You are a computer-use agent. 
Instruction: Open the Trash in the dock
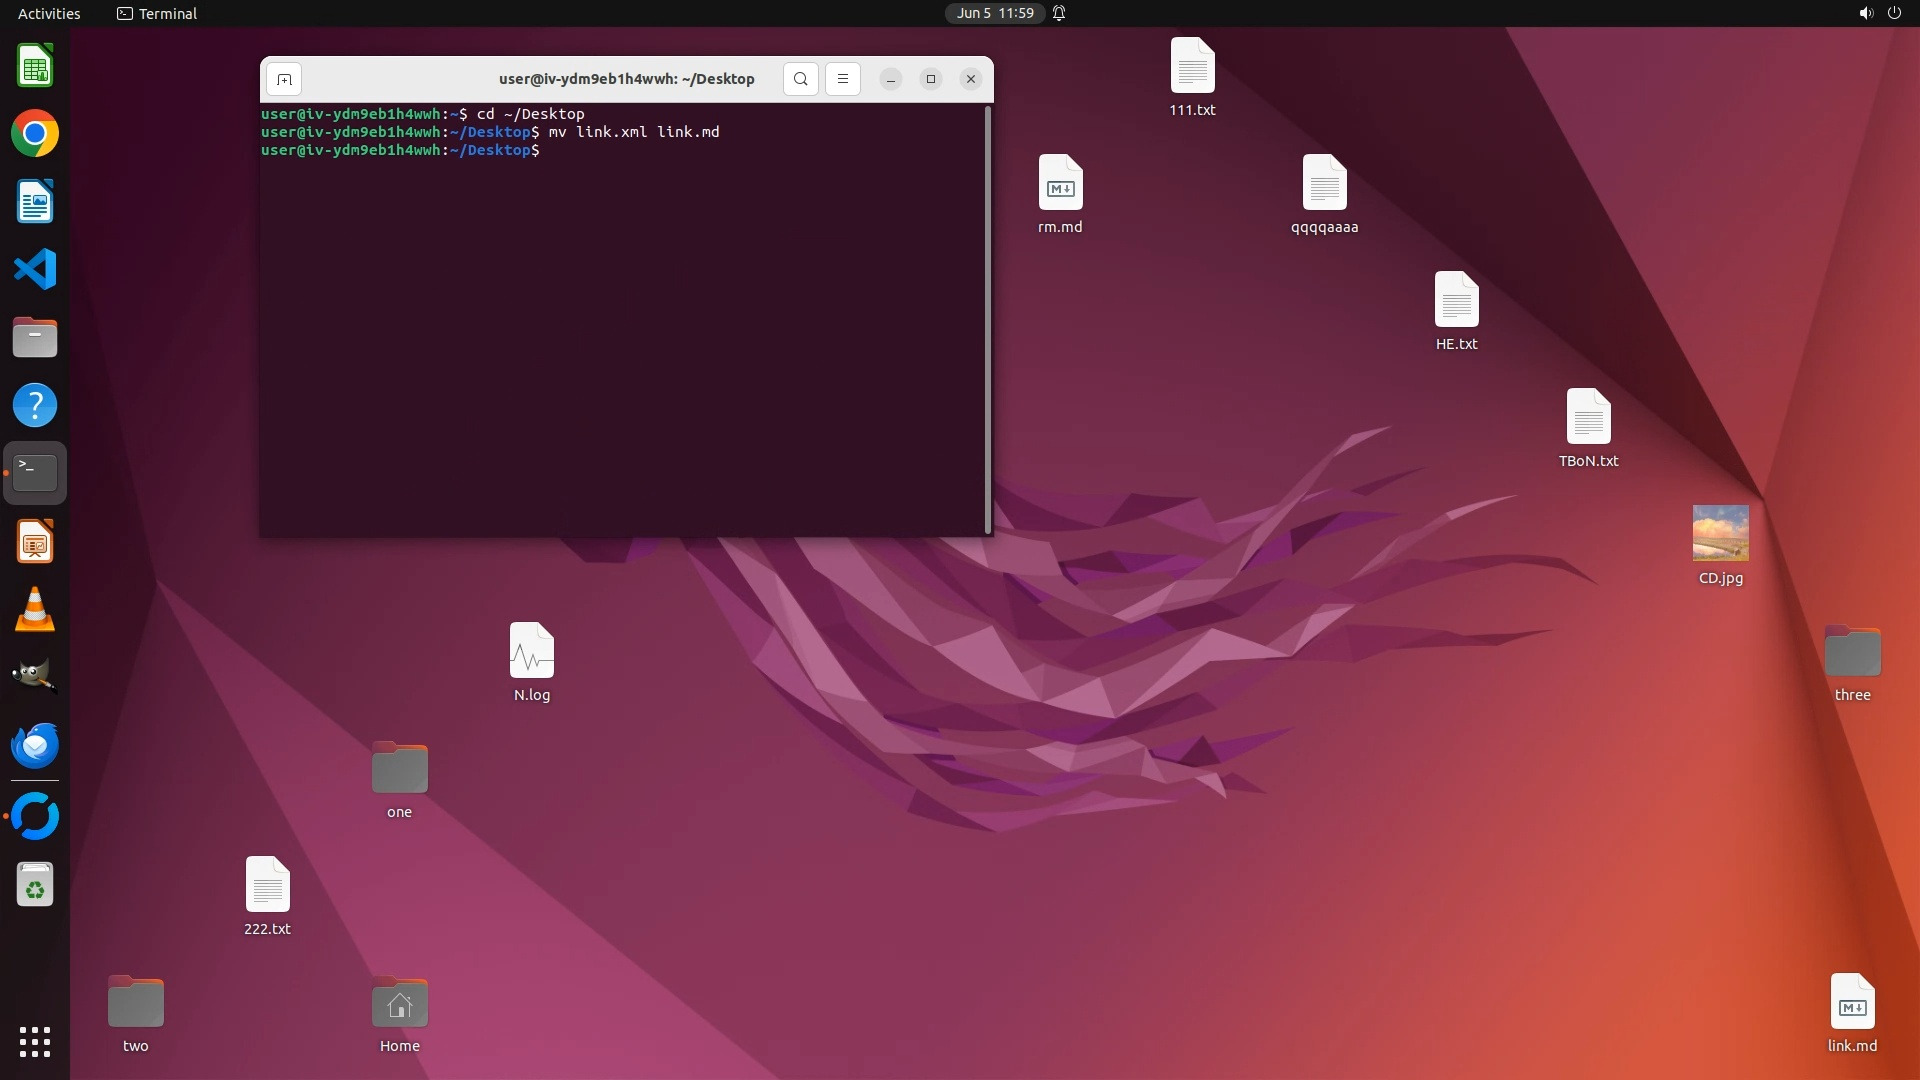coord(35,885)
